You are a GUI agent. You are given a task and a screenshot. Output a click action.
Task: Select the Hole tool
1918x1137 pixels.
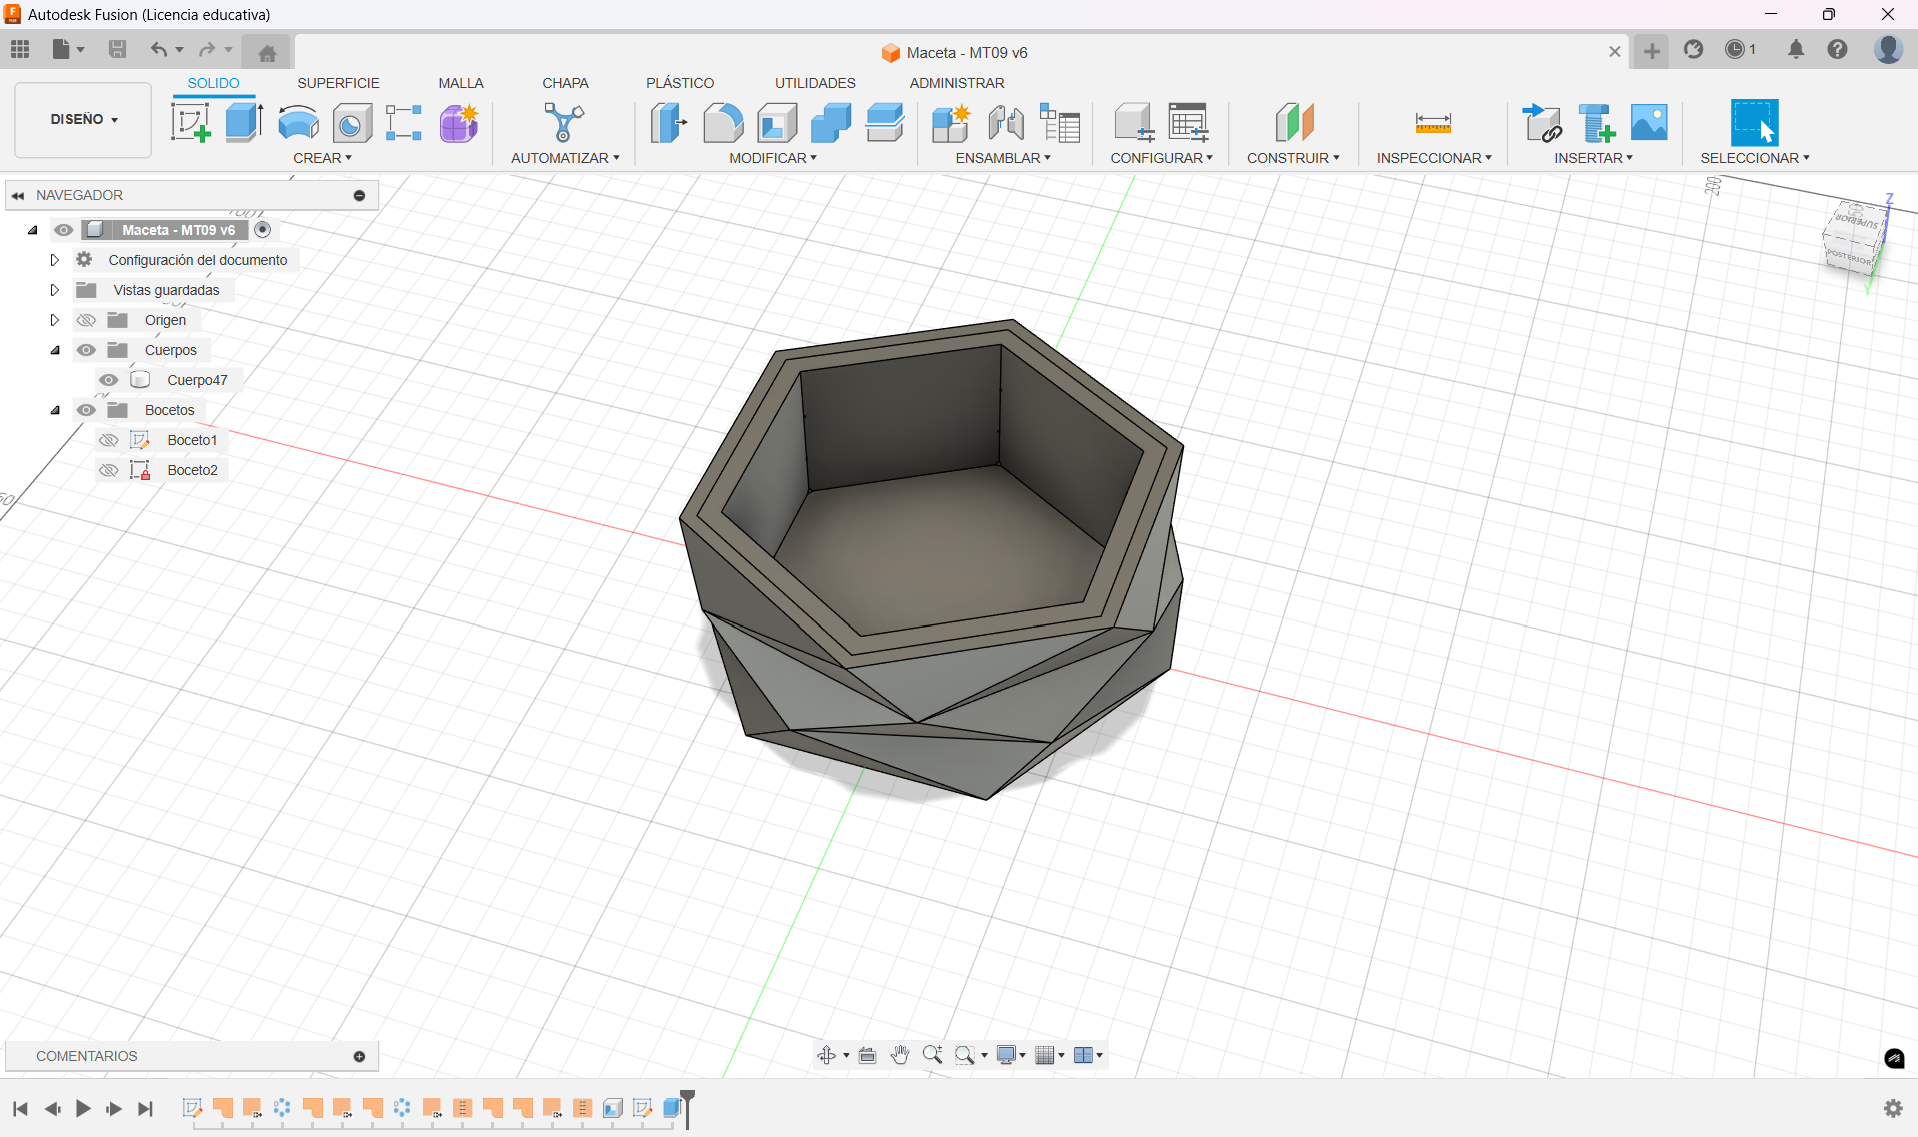pyautogui.click(x=351, y=123)
